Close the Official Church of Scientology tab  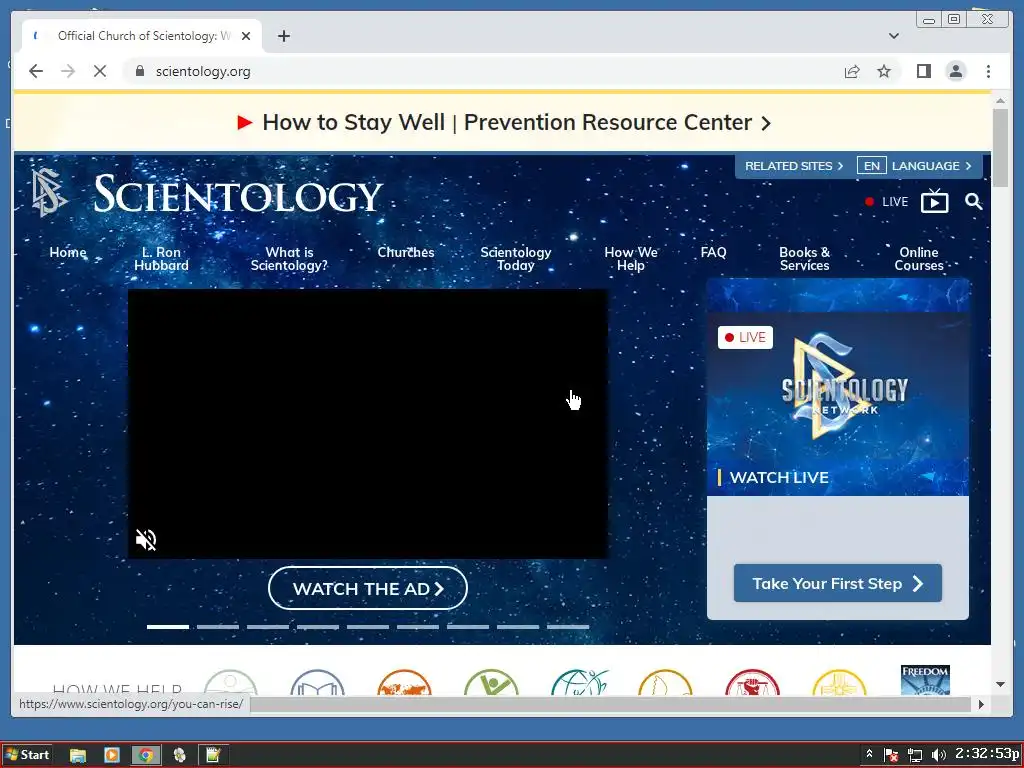click(246, 36)
